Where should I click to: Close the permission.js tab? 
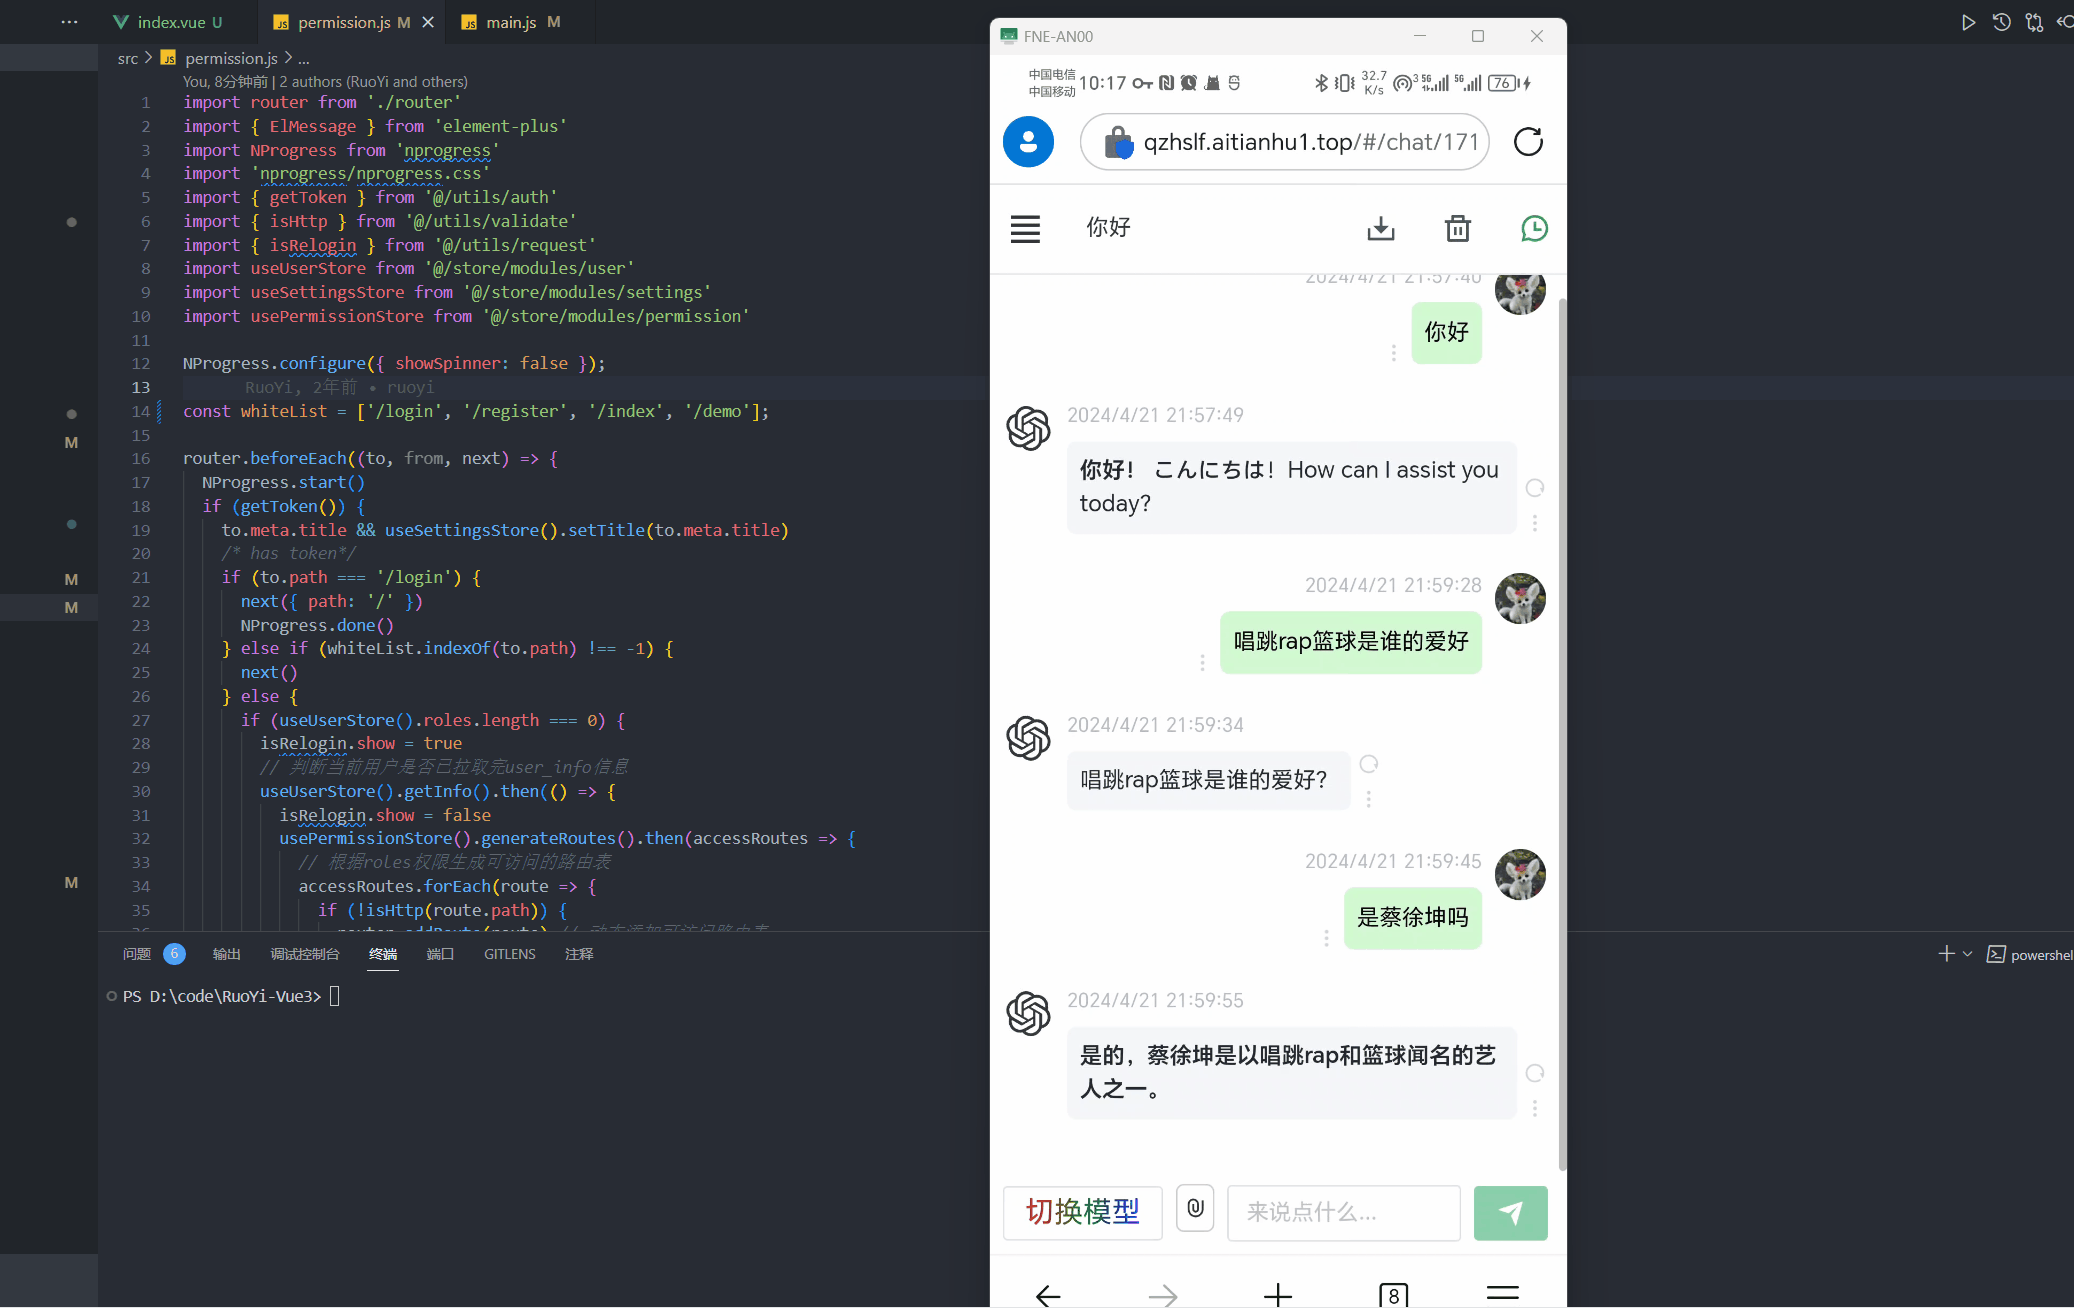(428, 22)
